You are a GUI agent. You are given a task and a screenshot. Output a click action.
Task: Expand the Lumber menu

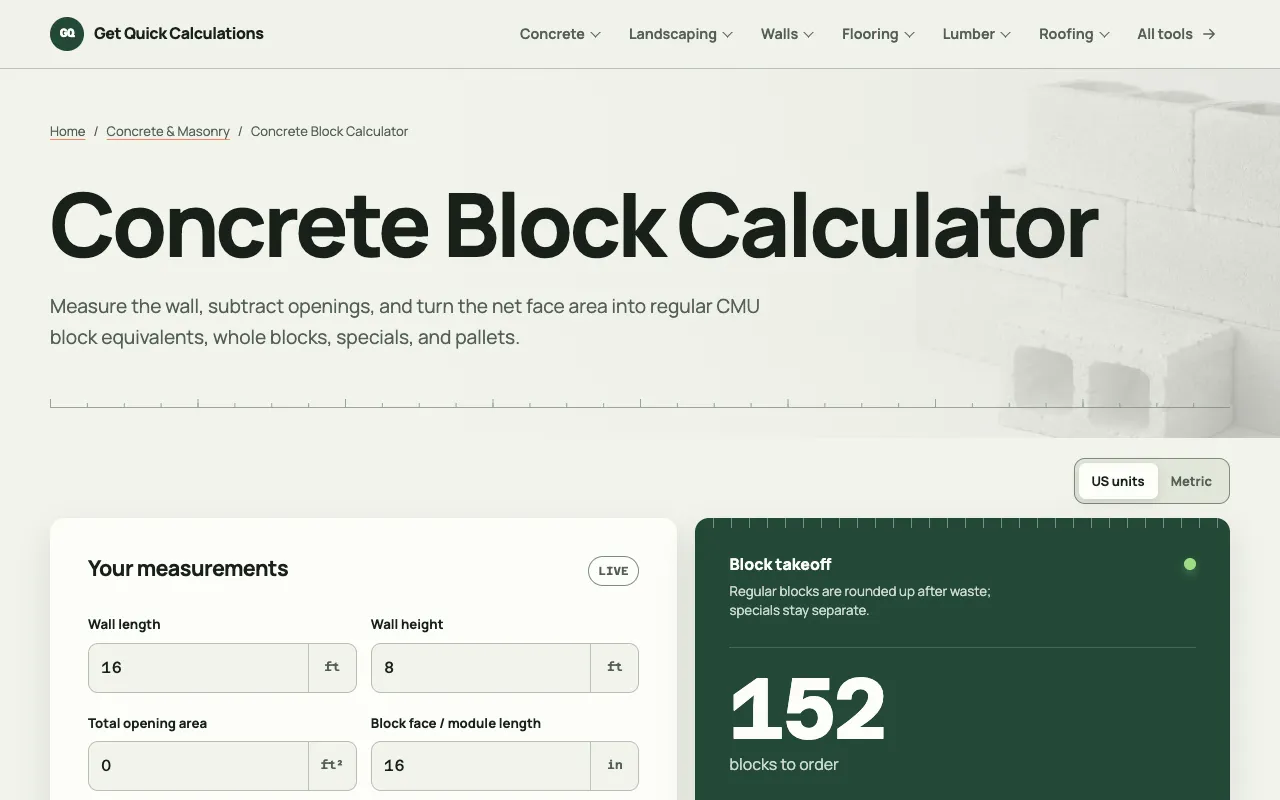point(977,34)
